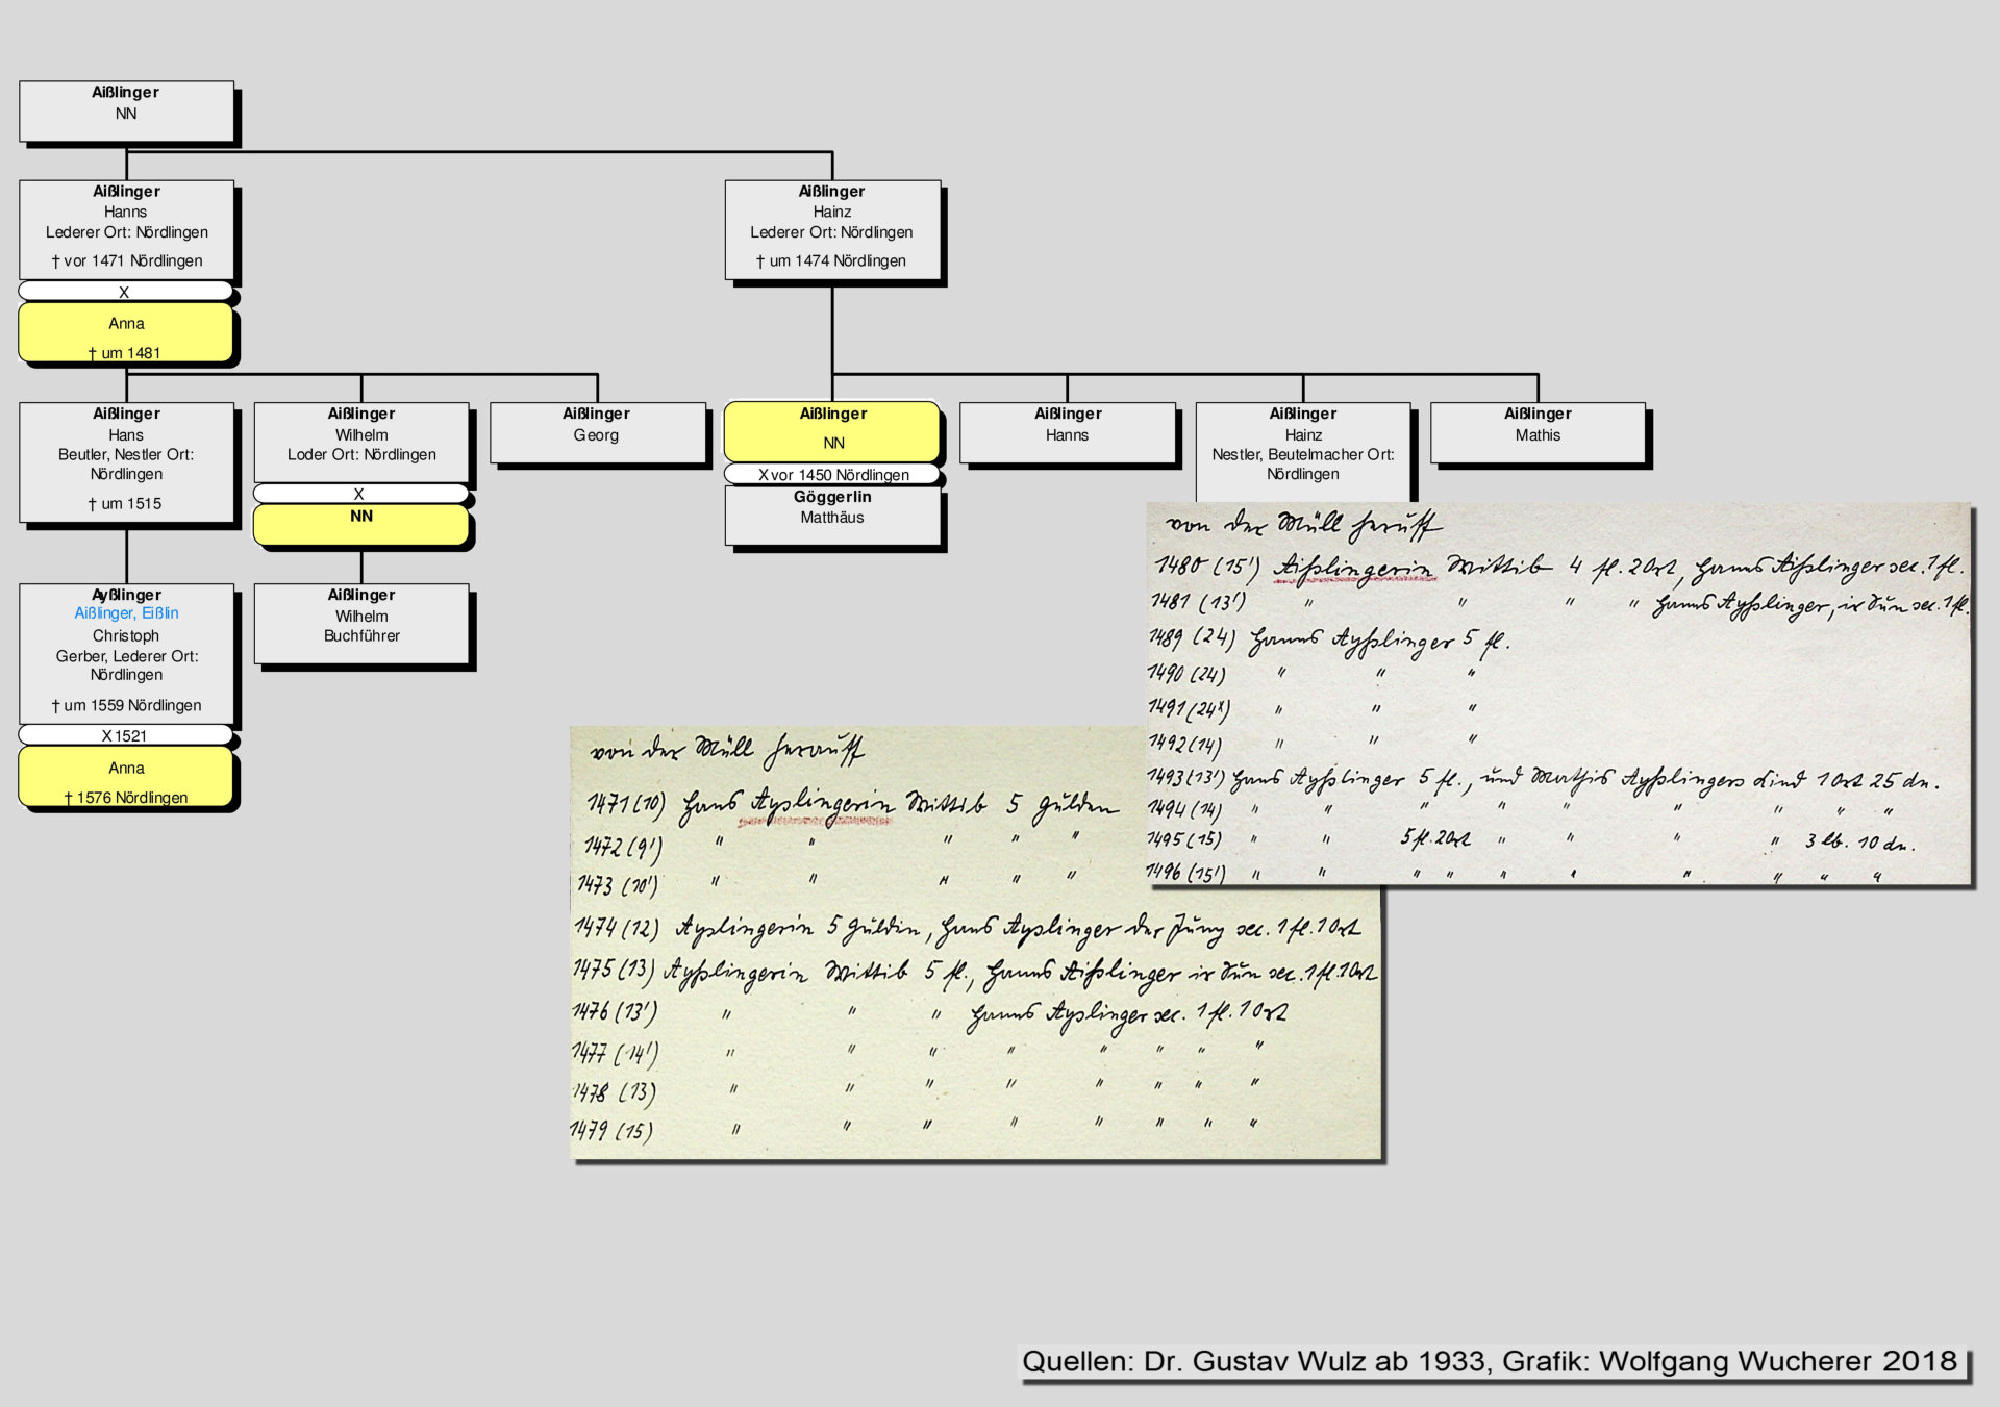Select Hainz Aißlinger Lederer box

pyautogui.click(x=832, y=229)
